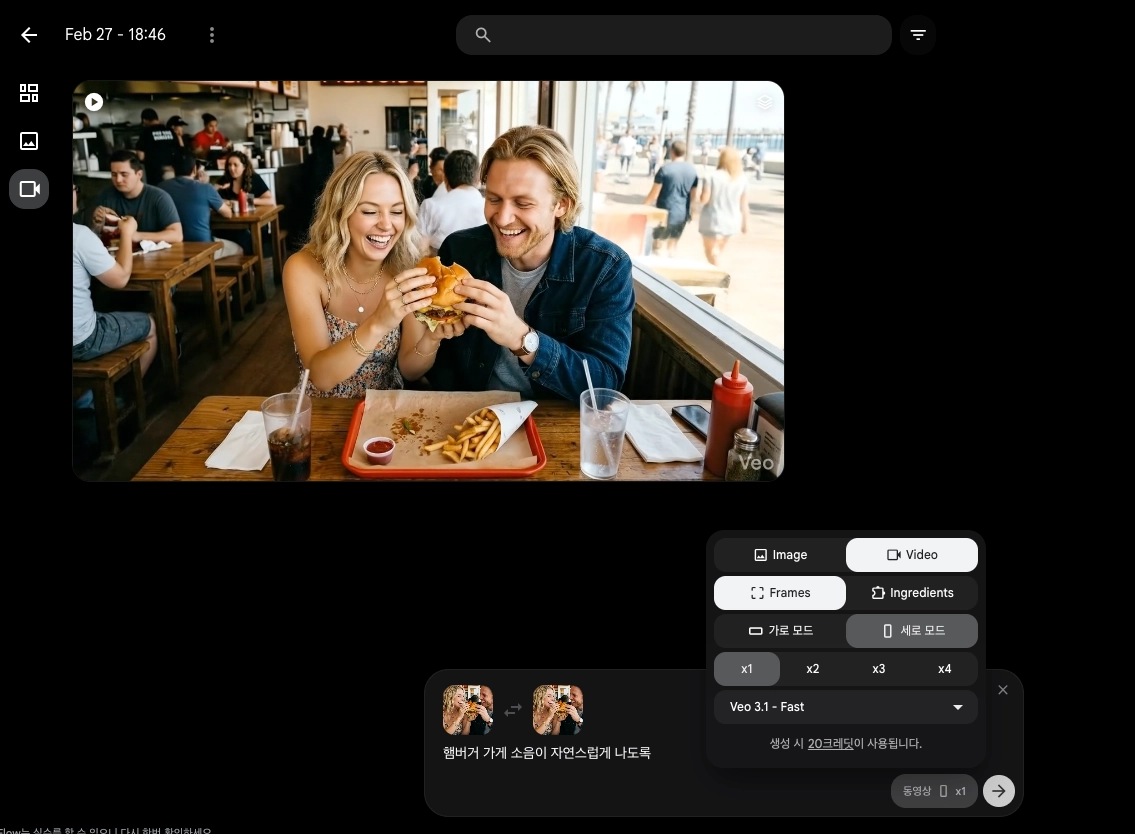Show videos via sidebar camera icon
Screen dimensions: 1135x834
pos(29,189)
